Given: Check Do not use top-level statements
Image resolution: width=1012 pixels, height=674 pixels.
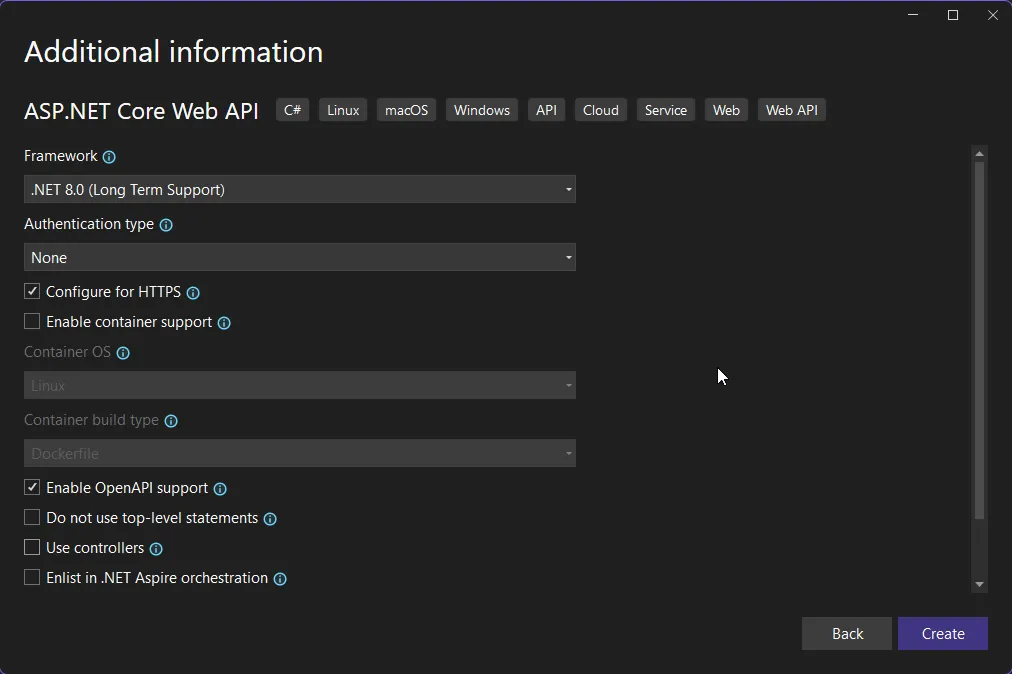Looking at the screenshot, I should [x=31, y=518].
